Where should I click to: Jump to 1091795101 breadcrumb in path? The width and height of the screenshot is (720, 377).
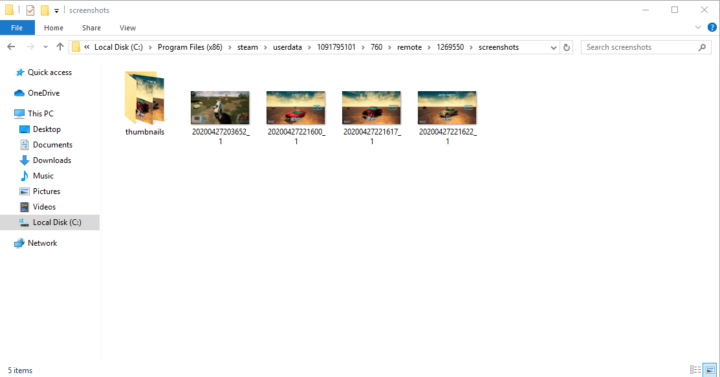coord(336,47)
